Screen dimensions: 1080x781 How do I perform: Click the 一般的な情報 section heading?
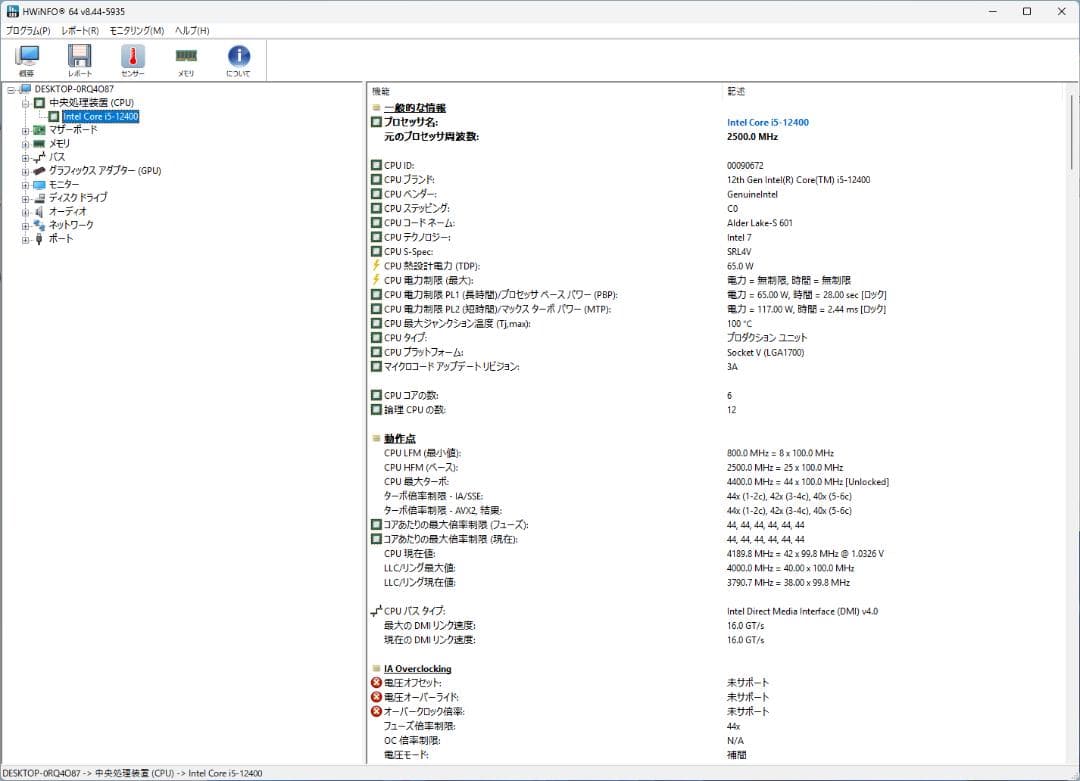[415, 108]
